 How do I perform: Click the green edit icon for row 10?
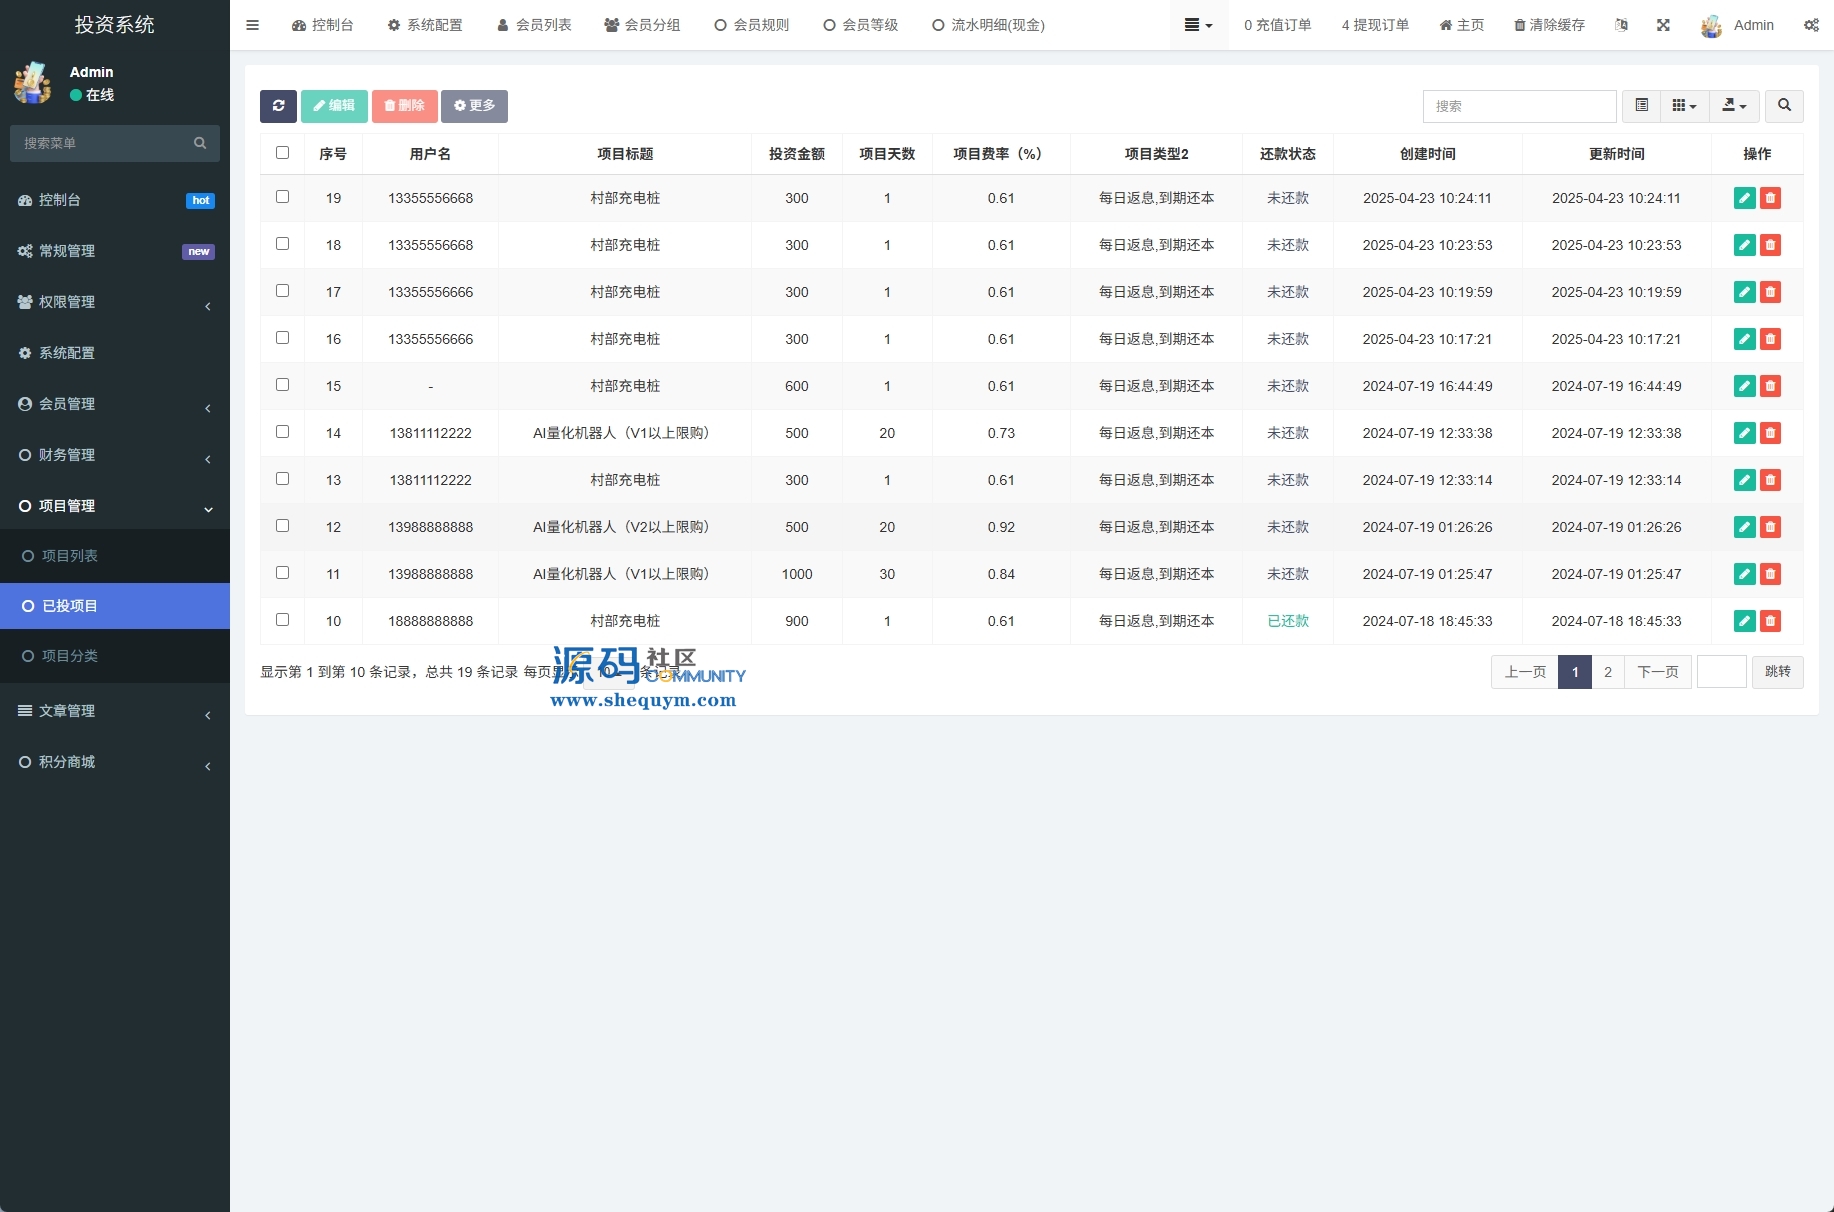click(1744, 621)
